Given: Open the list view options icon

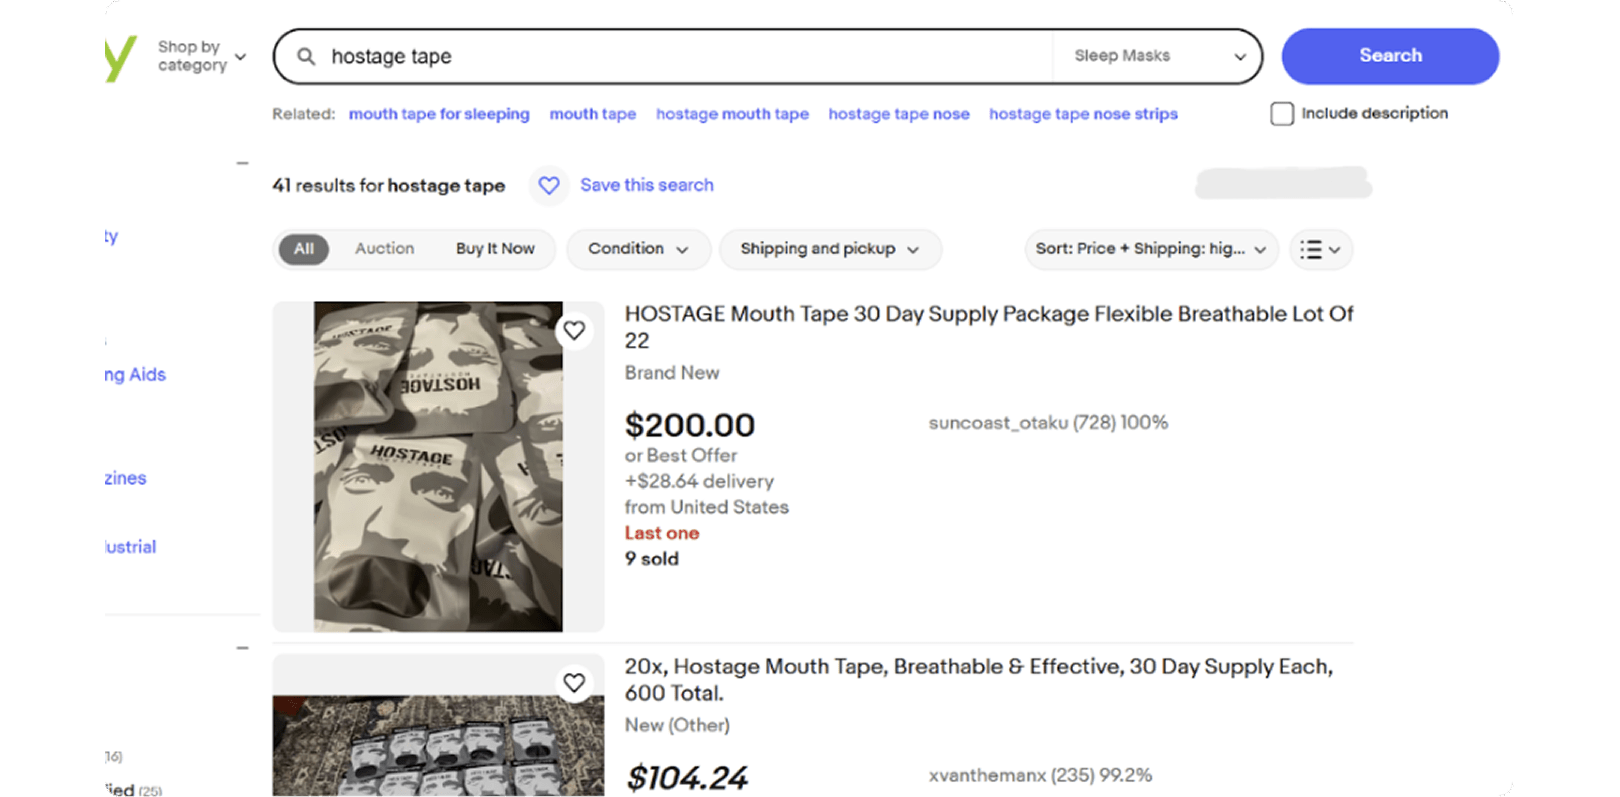Looking at the screenshot, I should (x=1320, y=249).
